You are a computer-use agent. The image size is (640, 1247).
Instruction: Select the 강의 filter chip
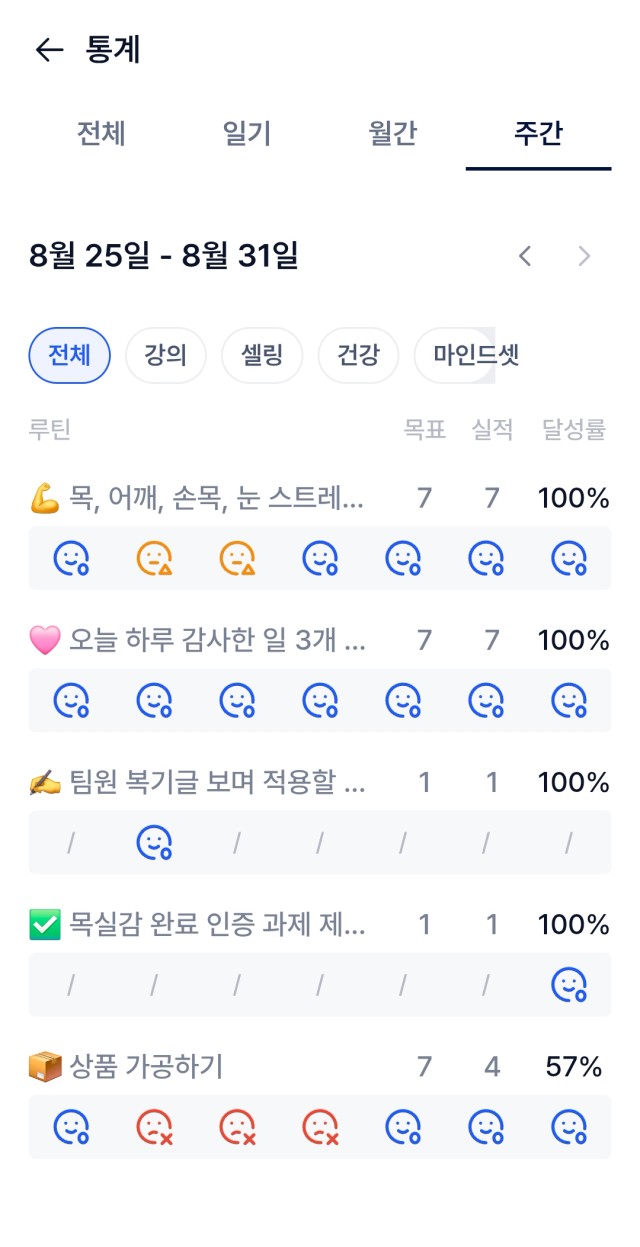click(x=166, y=355)
